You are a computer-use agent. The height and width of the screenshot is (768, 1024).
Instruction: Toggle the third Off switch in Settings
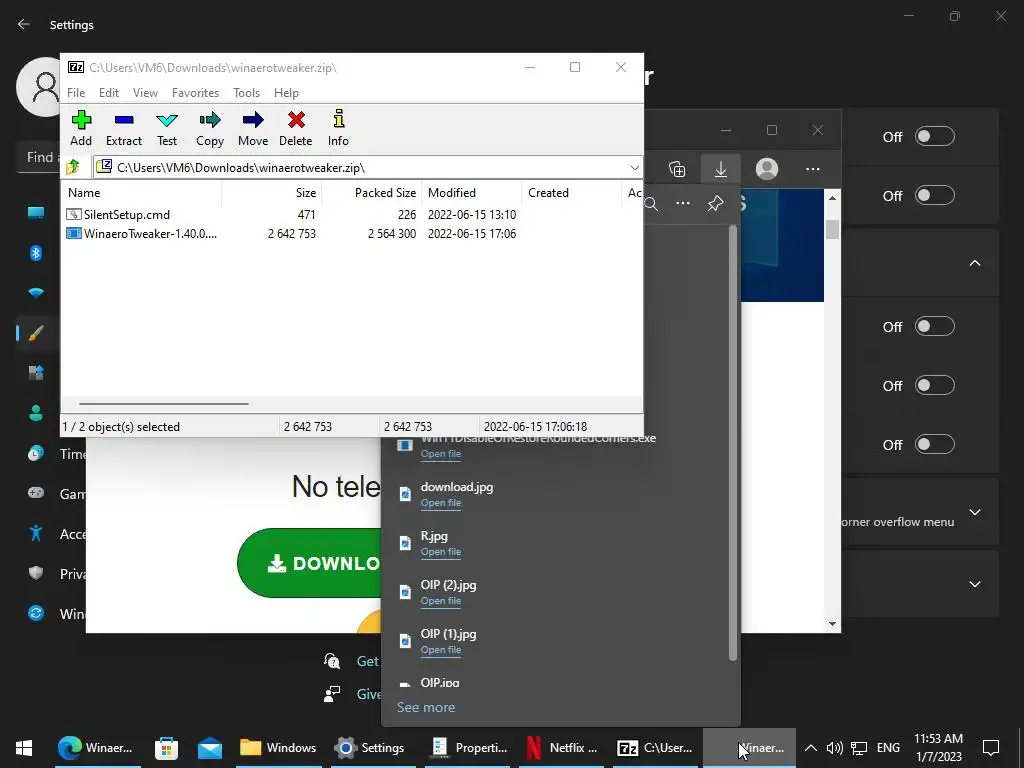tap(935, 327)
